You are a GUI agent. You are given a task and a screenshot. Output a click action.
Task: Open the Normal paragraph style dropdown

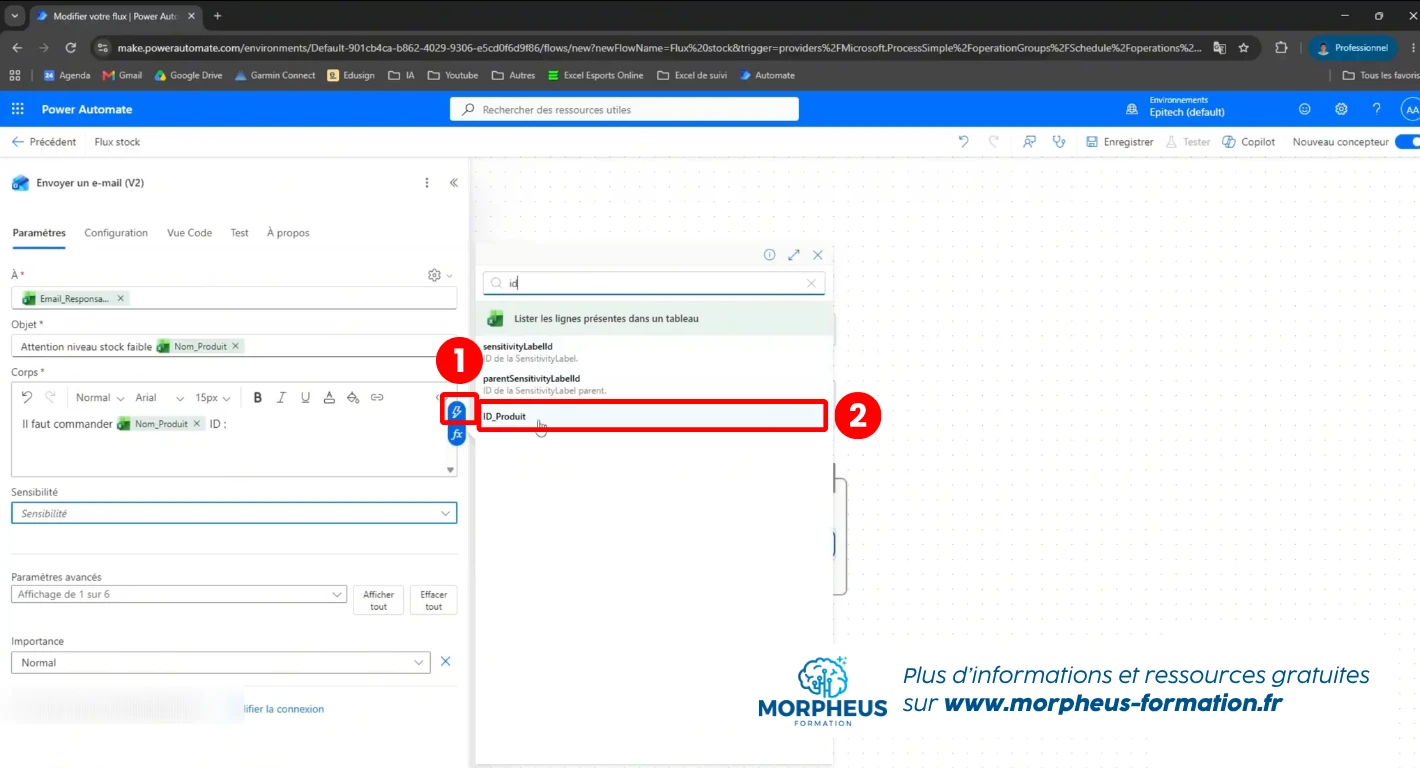(x=100, y=397)
